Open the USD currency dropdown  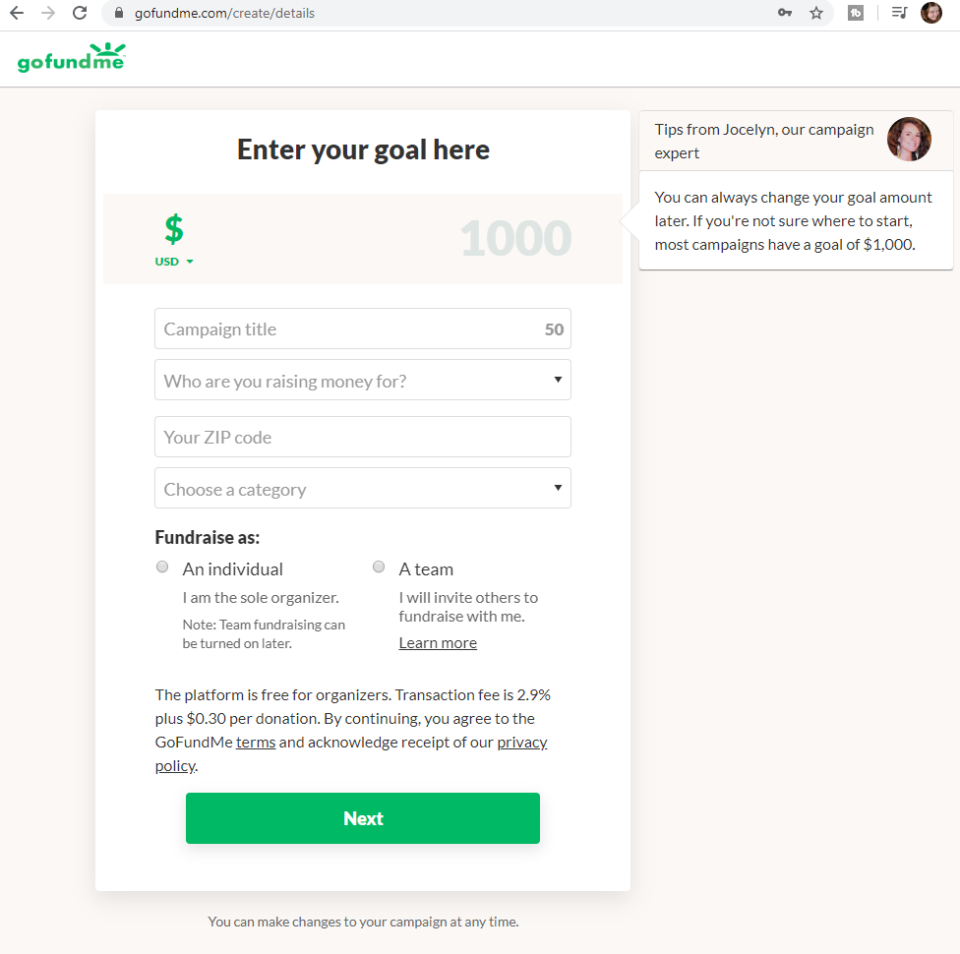click(x=172, y=261)
